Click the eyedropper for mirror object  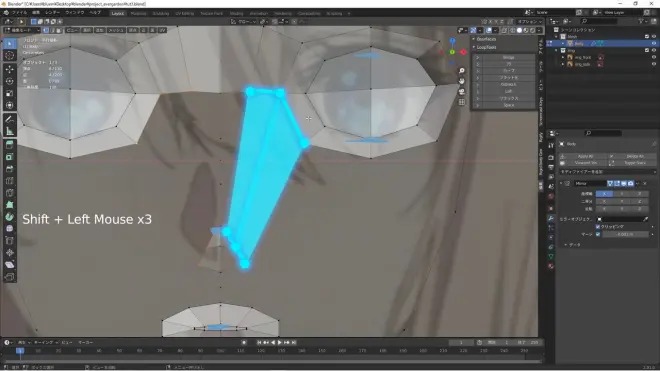click(646, 219)
